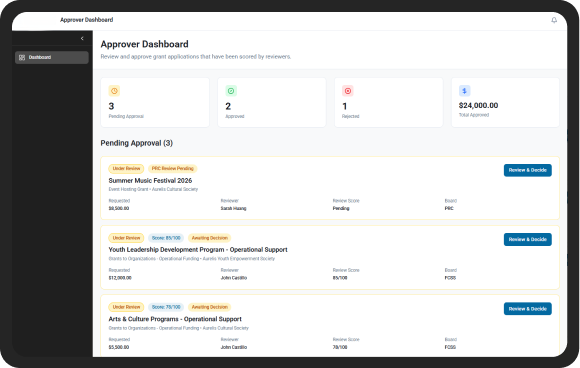Click requested amount $8,500.00

pos(119,209)
